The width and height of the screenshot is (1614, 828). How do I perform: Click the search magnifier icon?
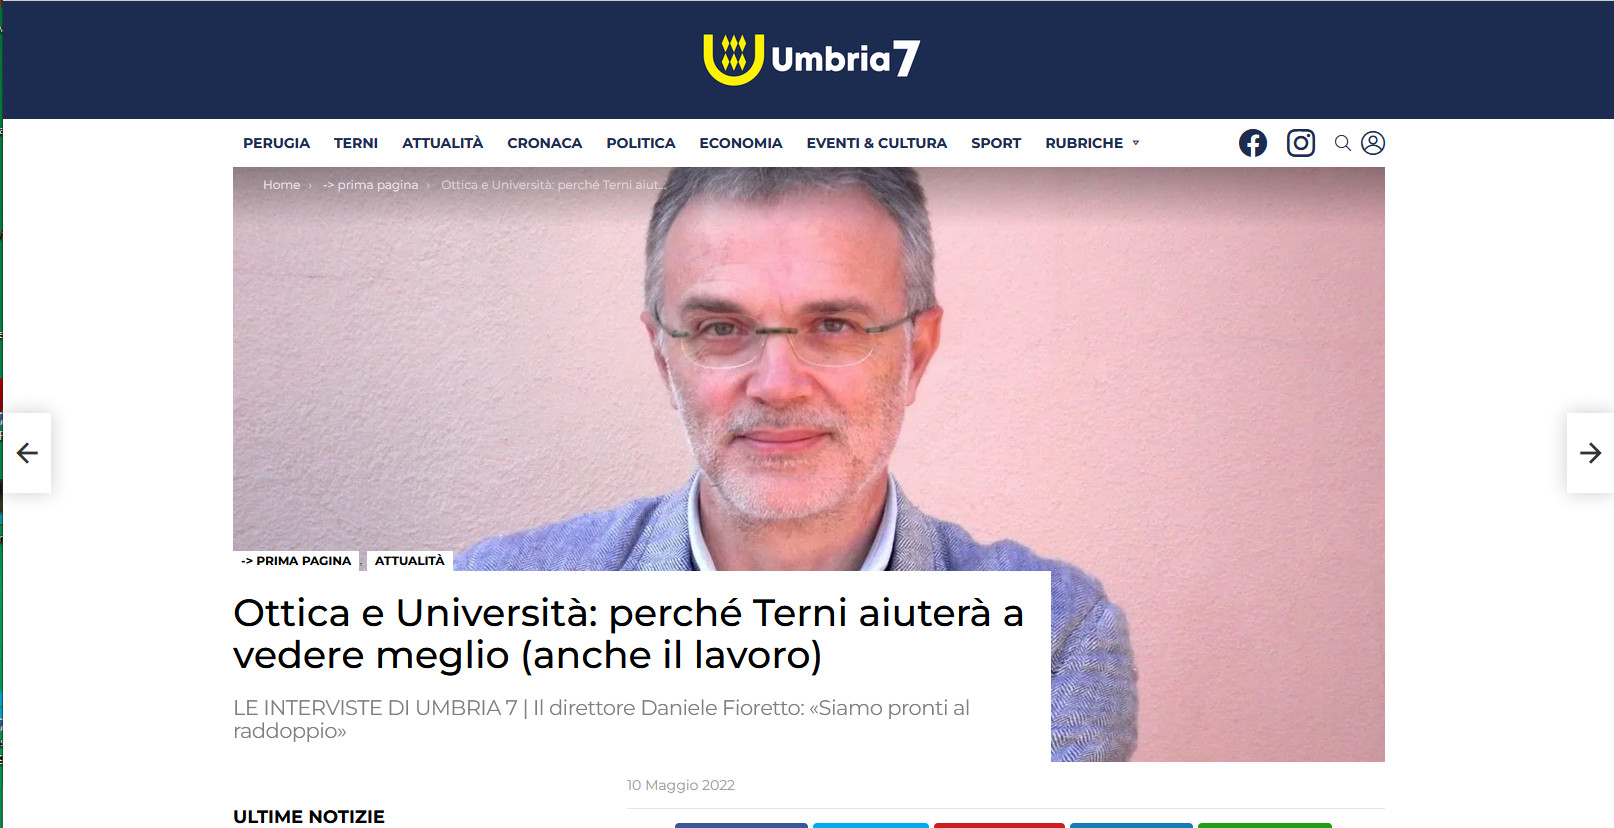point(1343,143)
